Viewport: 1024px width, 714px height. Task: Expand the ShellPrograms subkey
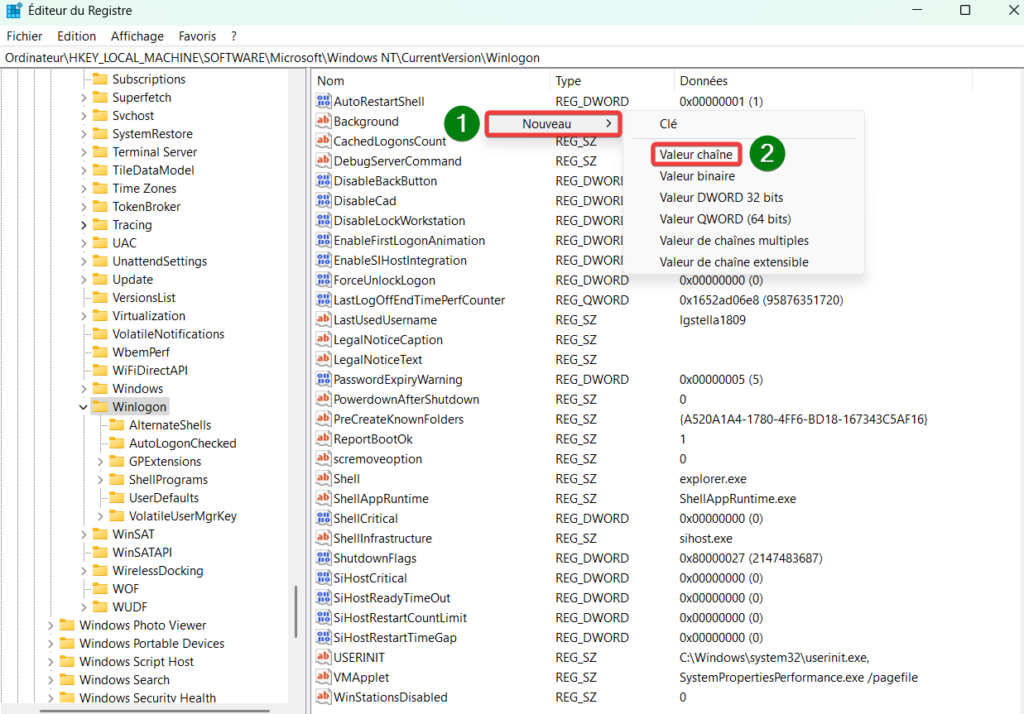pos(100,479)
